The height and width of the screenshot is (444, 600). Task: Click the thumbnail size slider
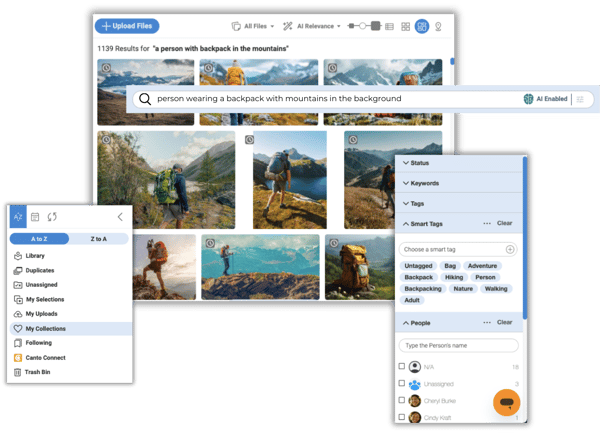(x=365, y=26)
